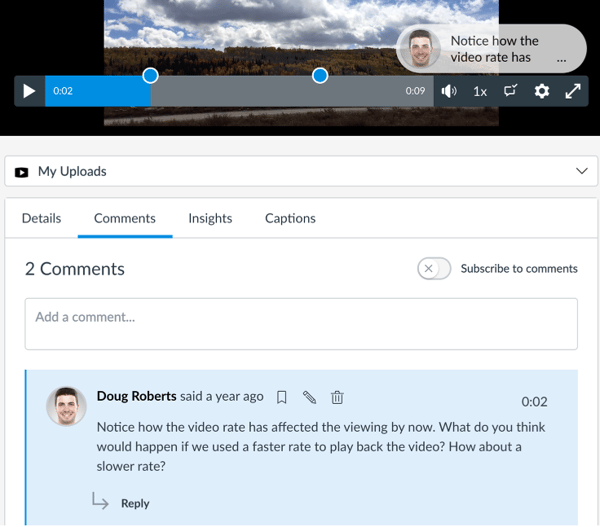This screenshot has width=600, height=527.
Task: Open the Captions tab
Action: (x=290, y=218)
